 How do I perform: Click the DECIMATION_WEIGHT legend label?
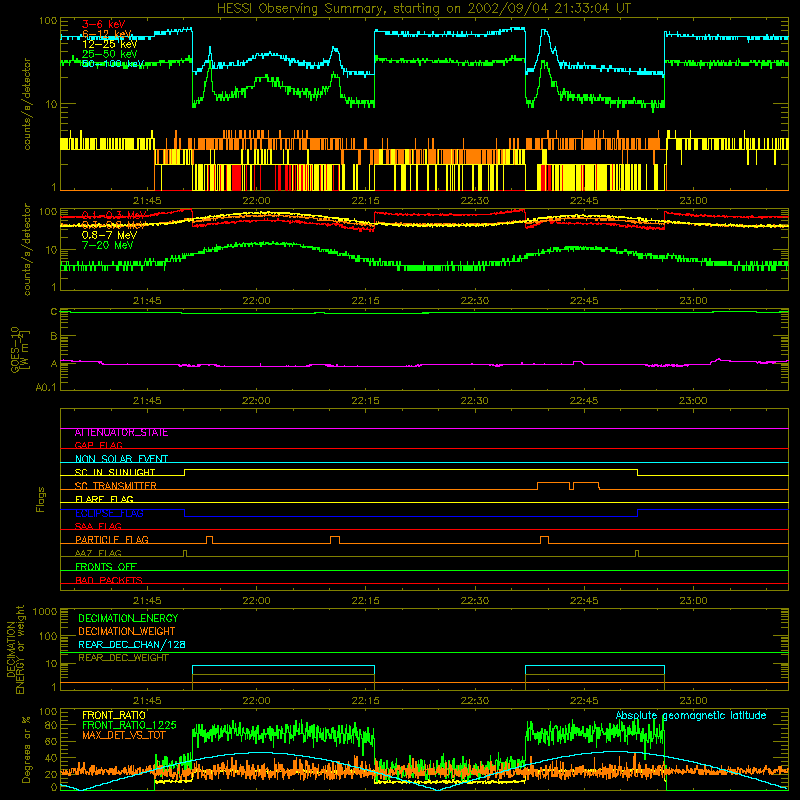click(127, 632)
